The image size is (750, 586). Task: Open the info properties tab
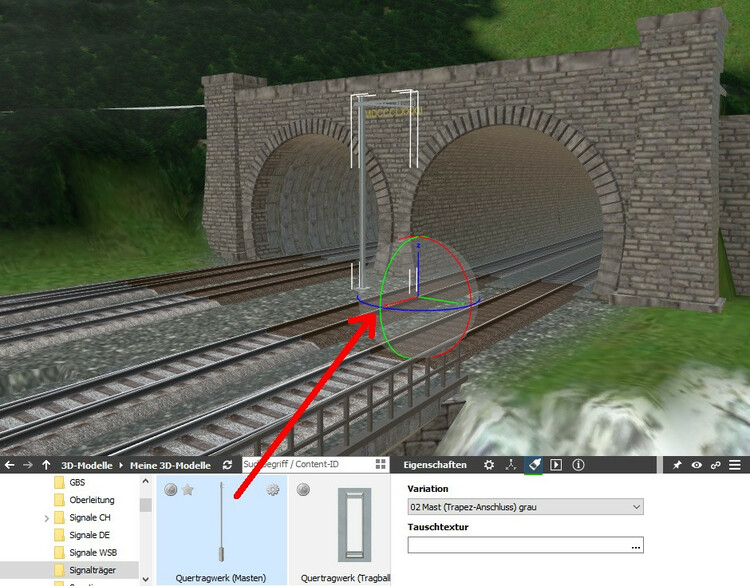578,465
